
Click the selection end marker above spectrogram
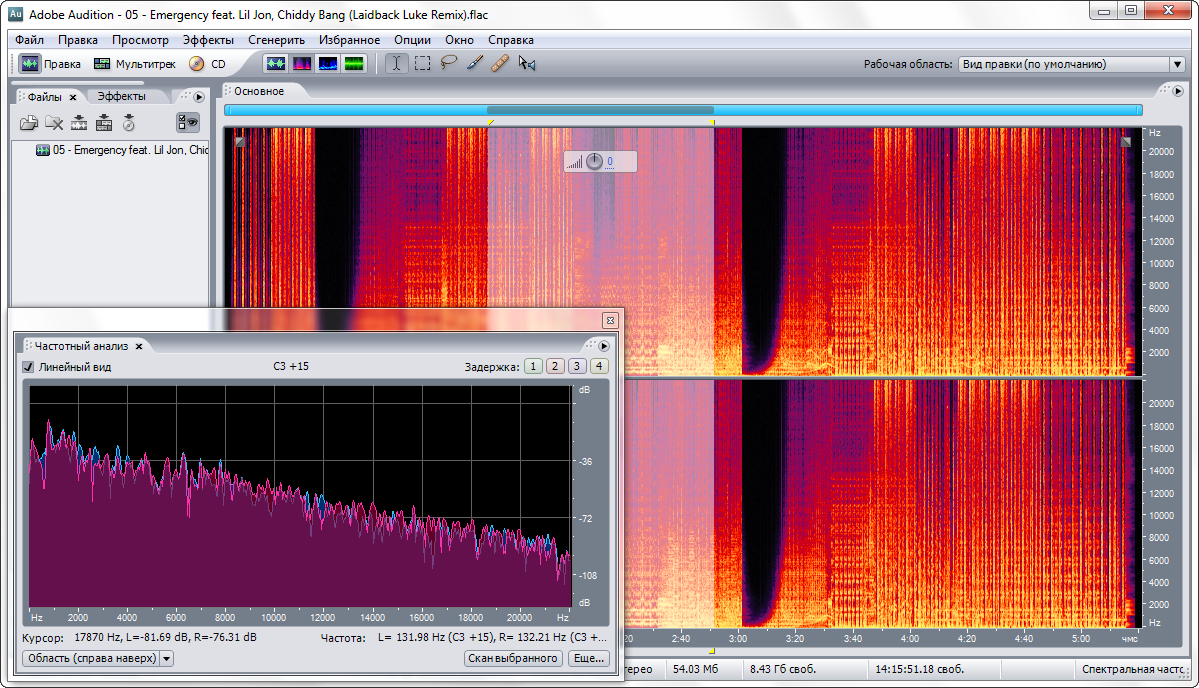point(712,122)
